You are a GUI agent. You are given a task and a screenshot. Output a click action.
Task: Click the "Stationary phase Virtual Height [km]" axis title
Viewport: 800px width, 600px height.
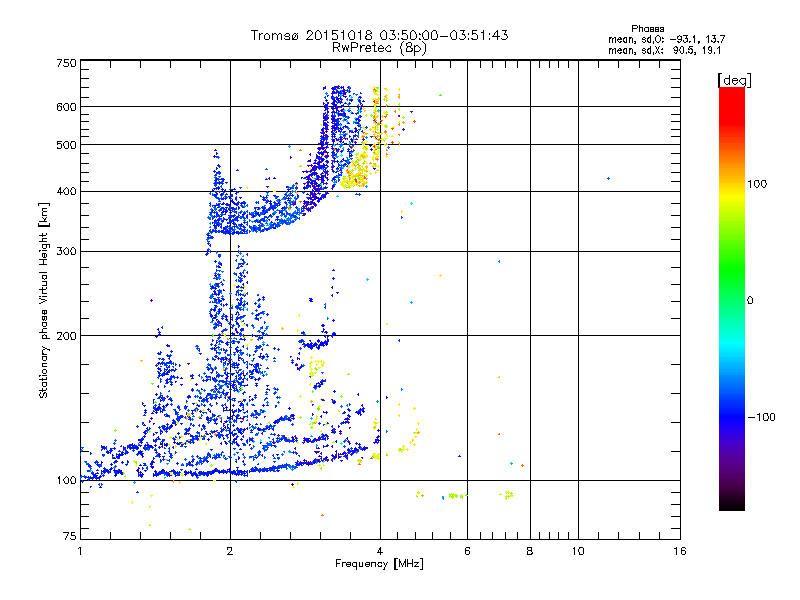(44, 300)
